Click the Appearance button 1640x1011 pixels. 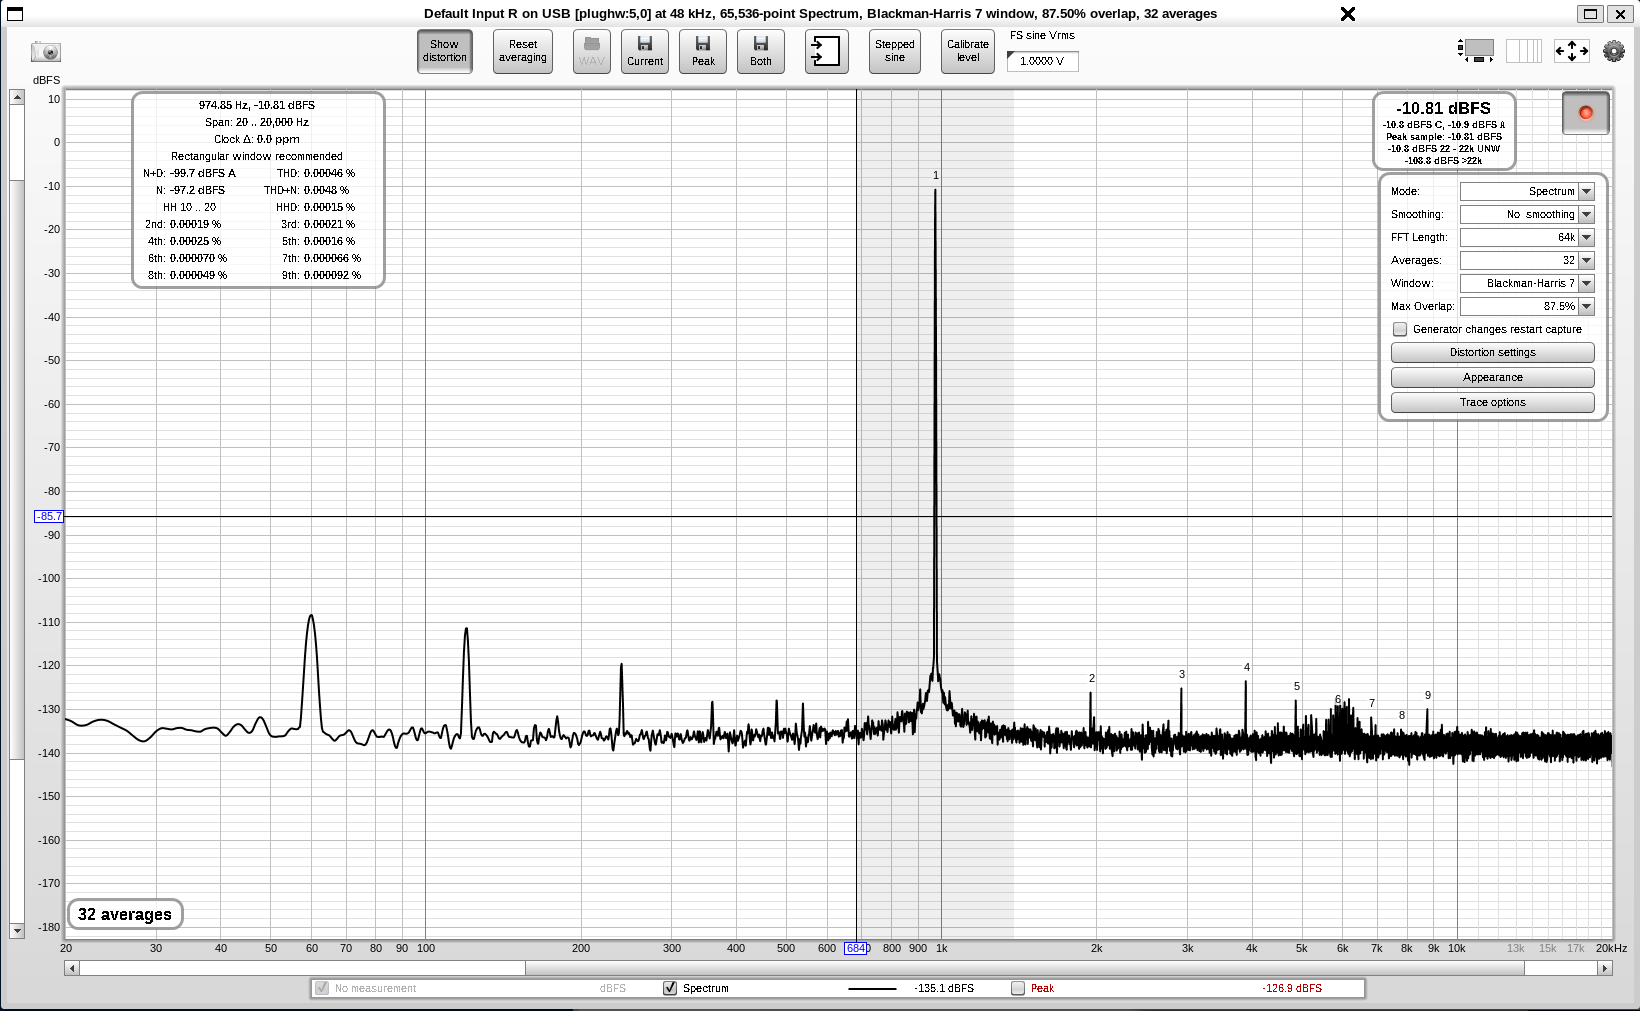click(1492, 378)
